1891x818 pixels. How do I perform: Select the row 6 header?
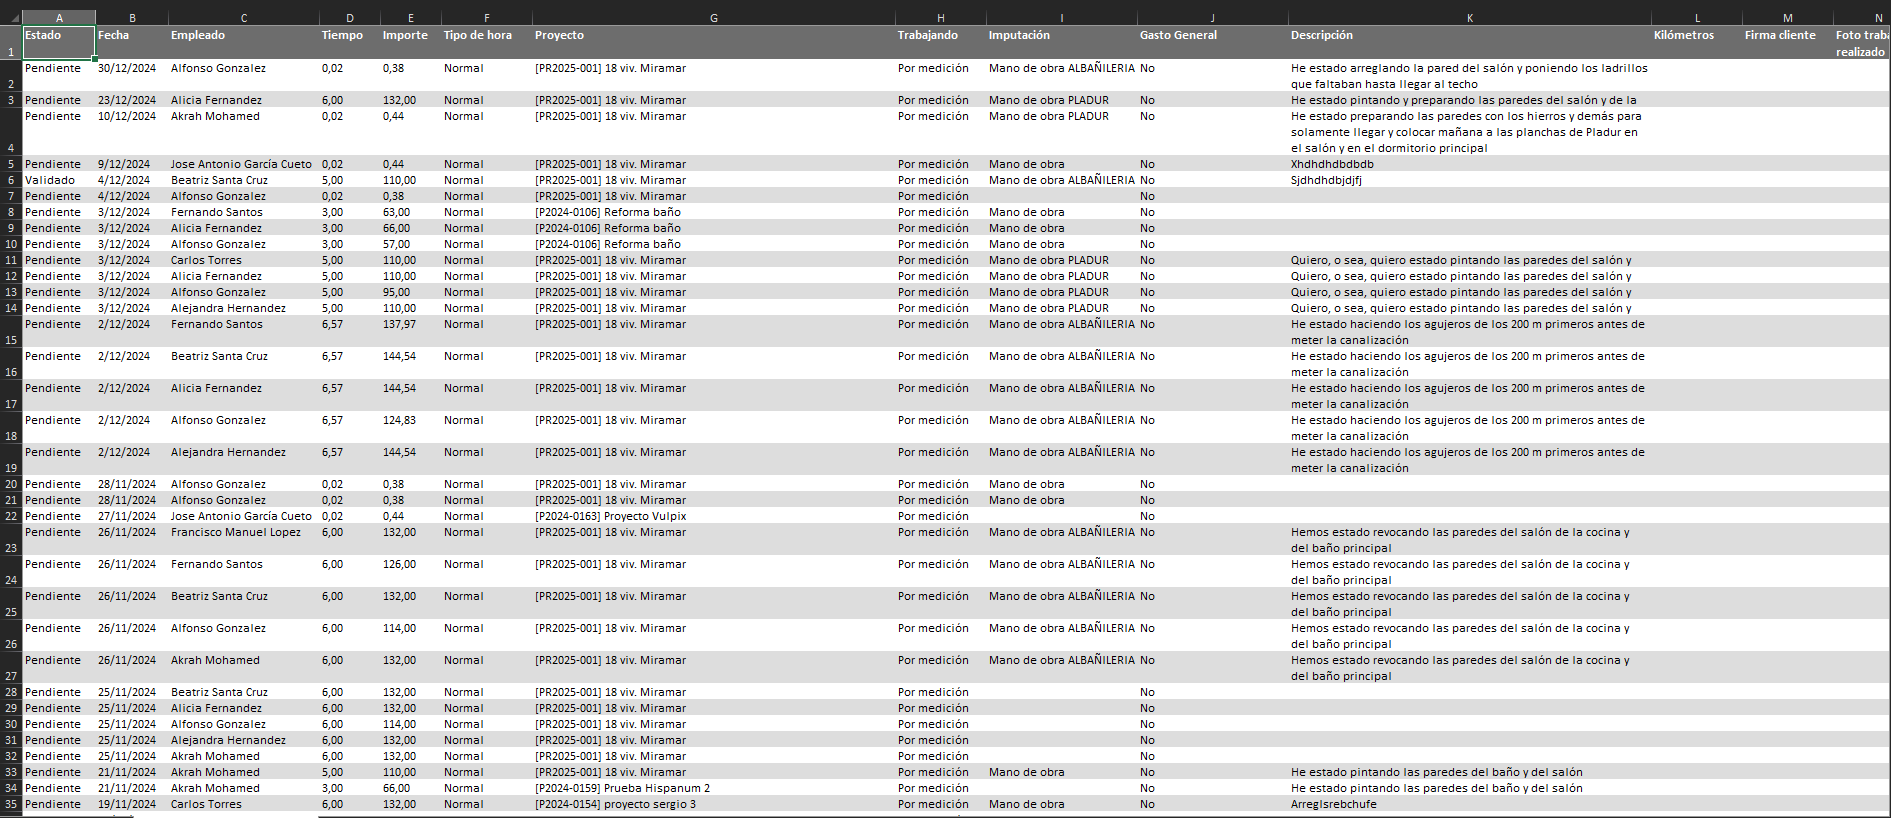[11, 180]
